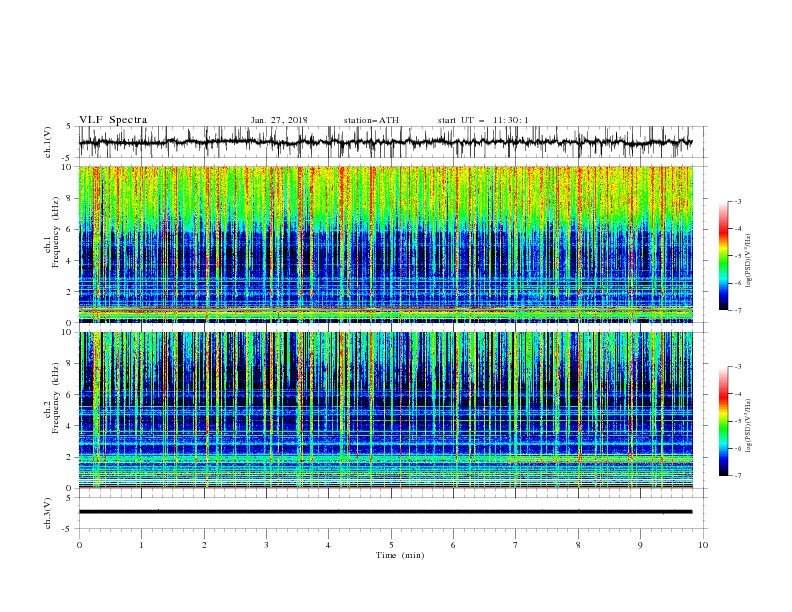Click the "ch.3(V)" axis label
Screen dimensions: 792x612
click(48, 513)
